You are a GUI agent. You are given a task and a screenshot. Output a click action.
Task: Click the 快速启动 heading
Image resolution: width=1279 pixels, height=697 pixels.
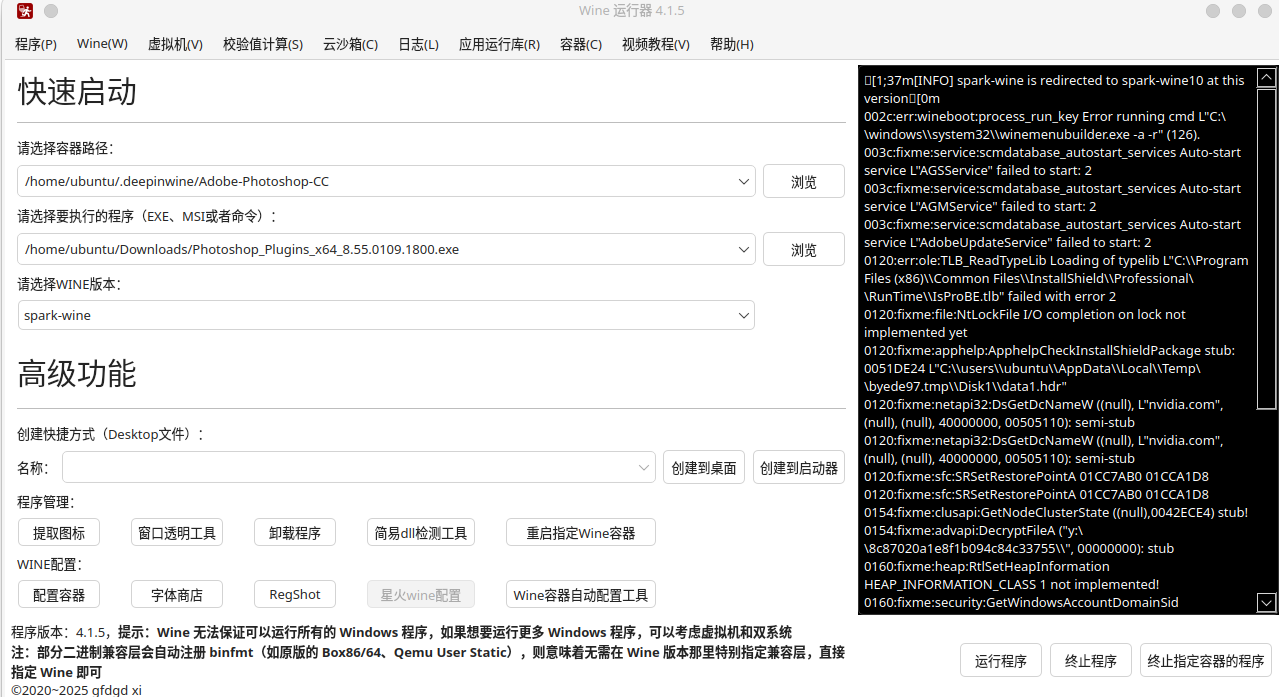pos(77,92)
